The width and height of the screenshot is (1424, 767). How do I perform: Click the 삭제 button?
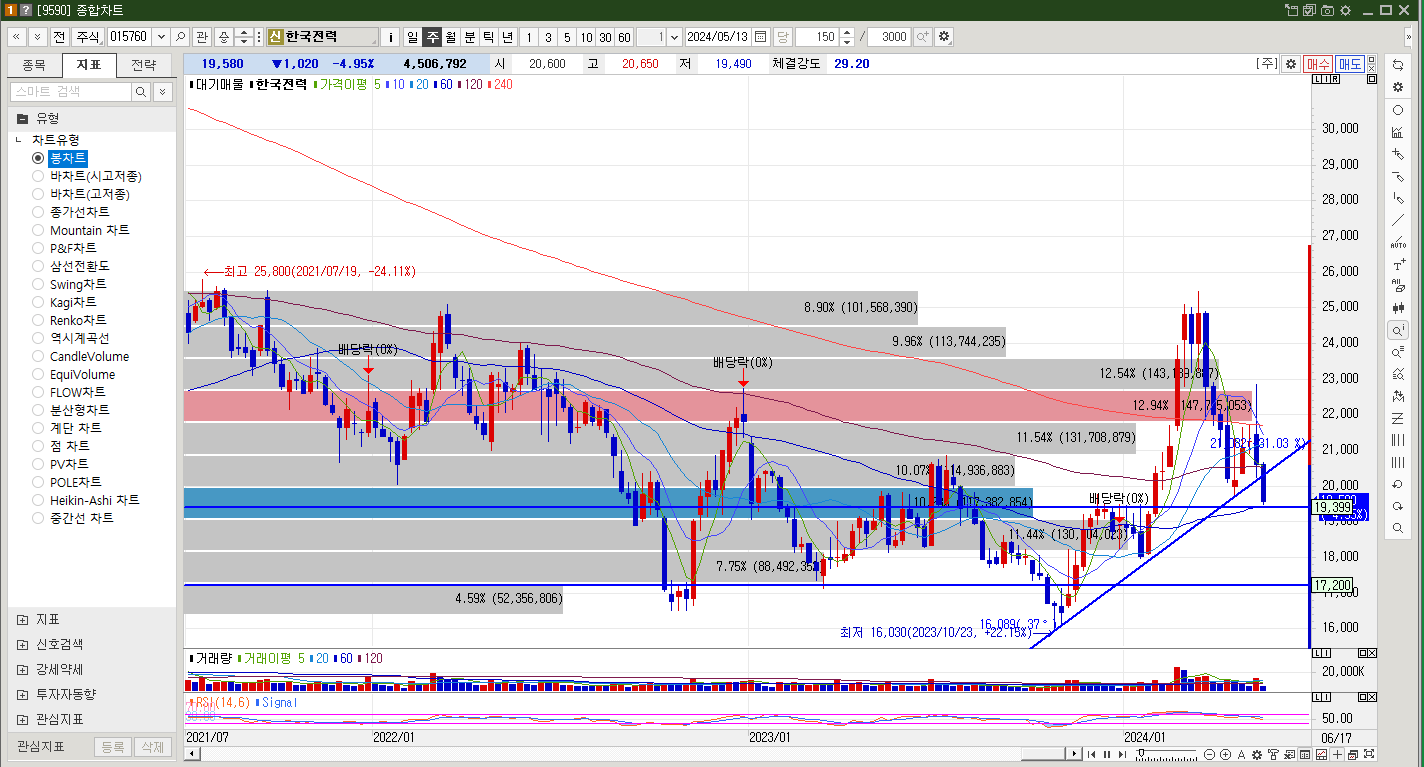(x=152, y=747)
